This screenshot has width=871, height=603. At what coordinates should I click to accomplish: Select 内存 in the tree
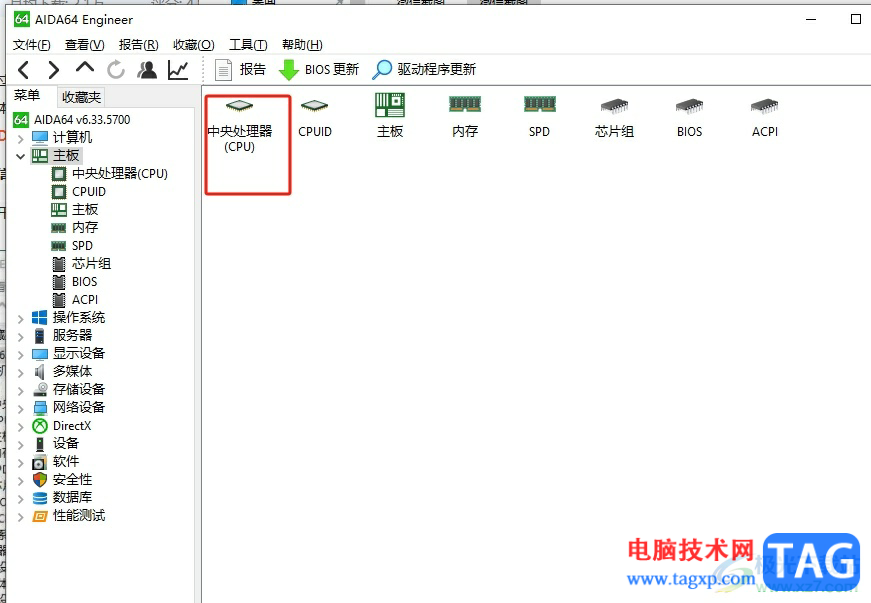click(x=75, y=227)
